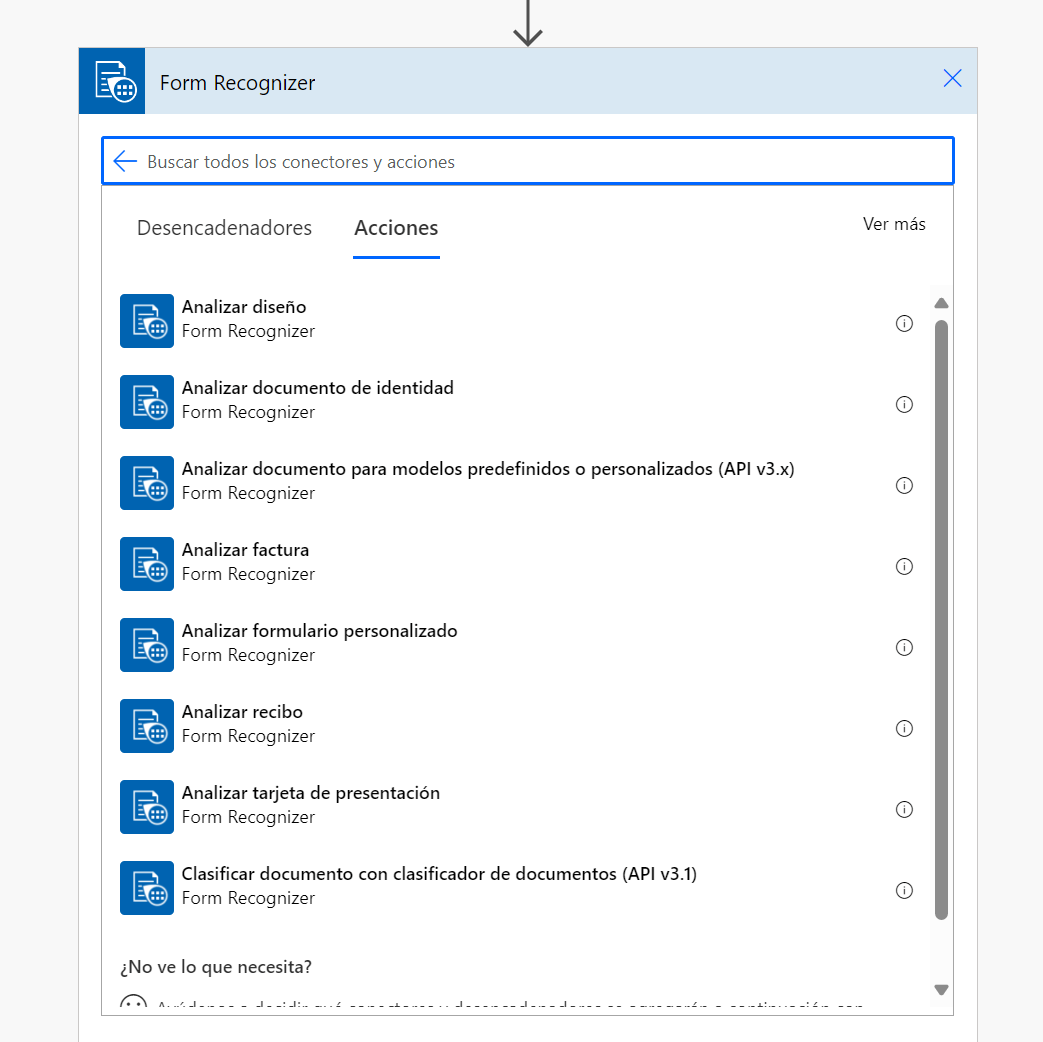
Task: Pick Analizar documento para modelos predefinidos action
Action: (487, 469)
